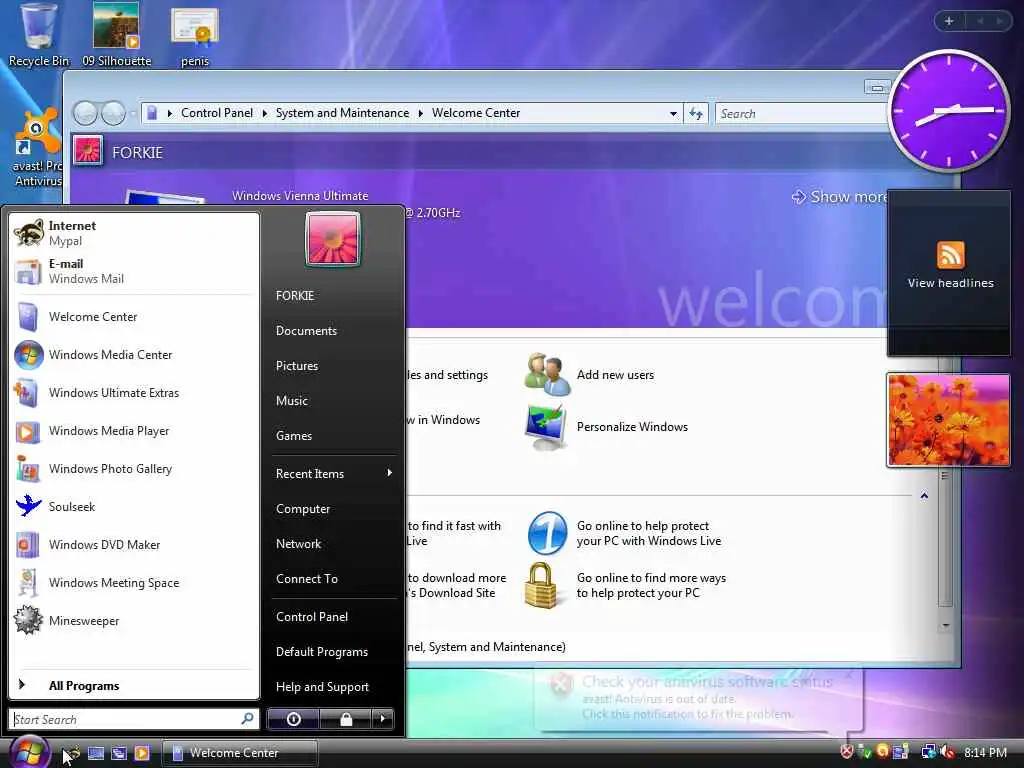The image size is (1024, 768).
Task: Click the refresh button beside address bar
Action: [696, 114]
